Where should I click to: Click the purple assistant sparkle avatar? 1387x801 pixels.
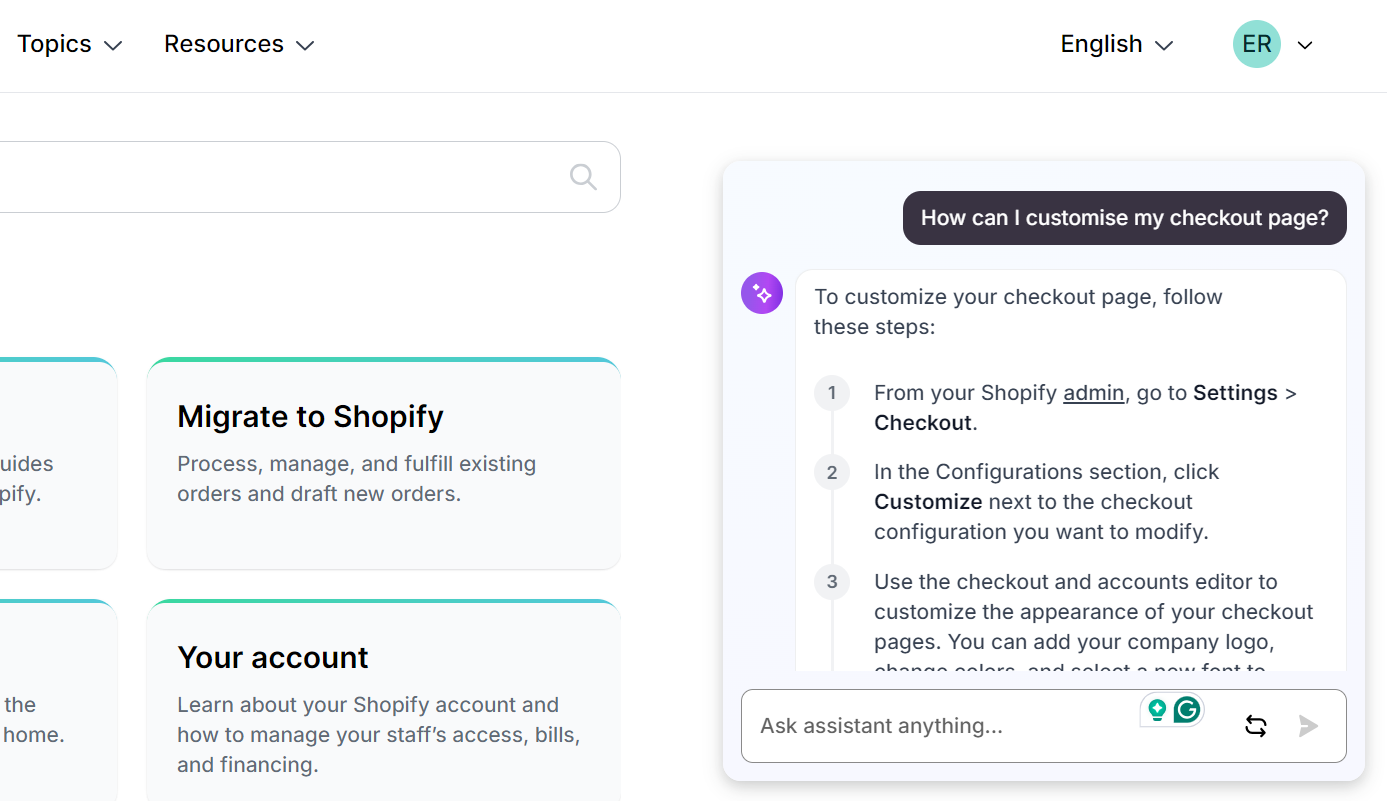762,293
